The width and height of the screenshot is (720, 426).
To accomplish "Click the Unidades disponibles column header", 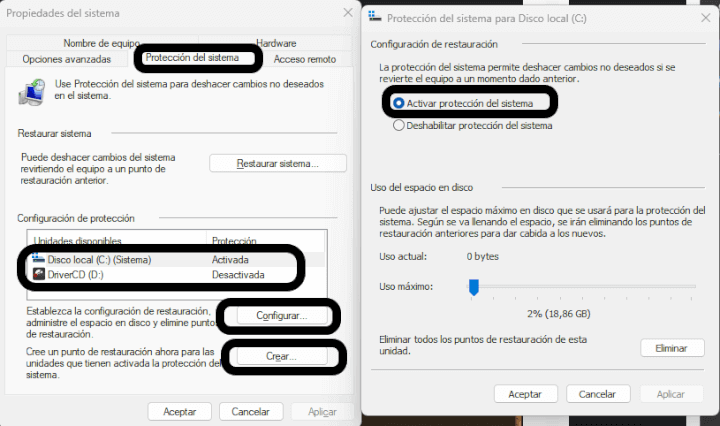I will pos(117,241).
